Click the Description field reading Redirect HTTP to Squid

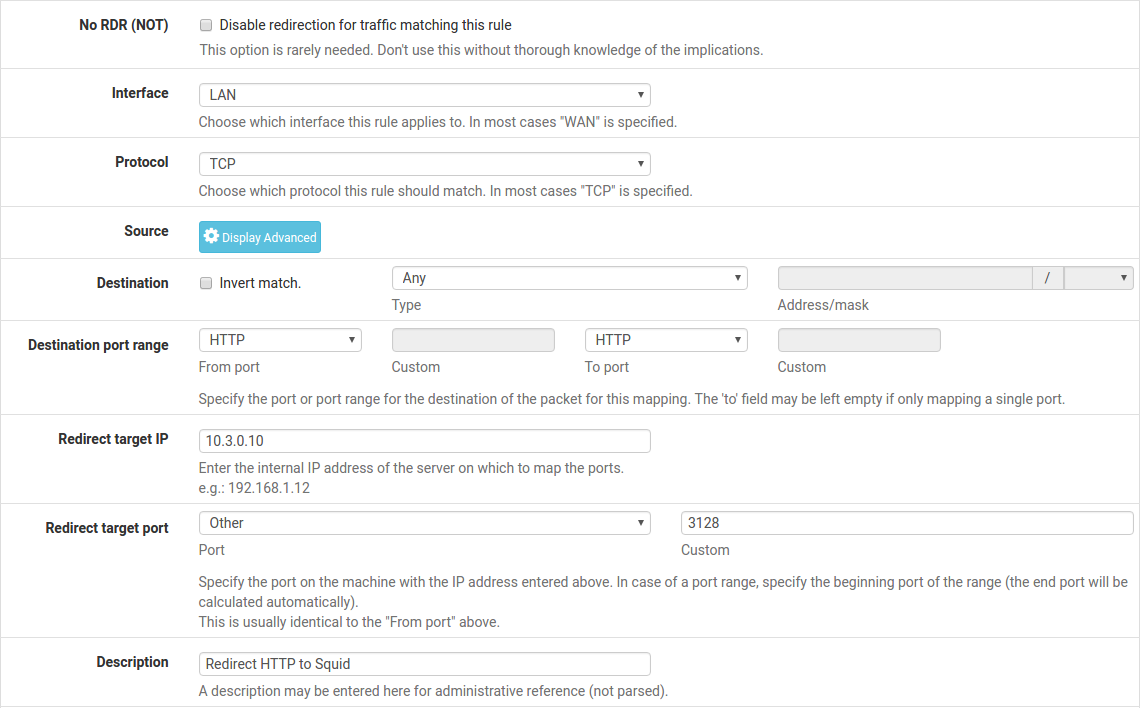point(424,664)
